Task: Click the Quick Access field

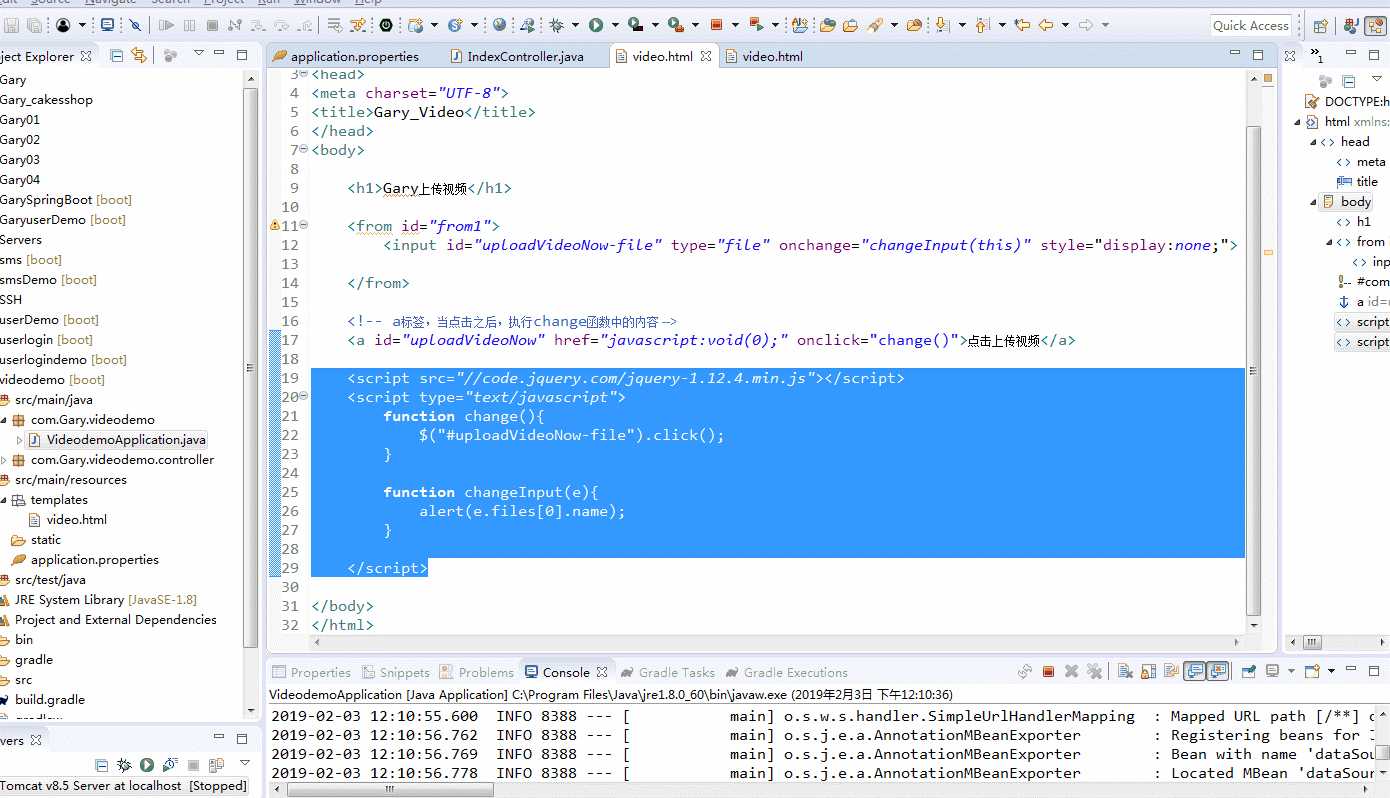Action: click(x=1251, y=26)
